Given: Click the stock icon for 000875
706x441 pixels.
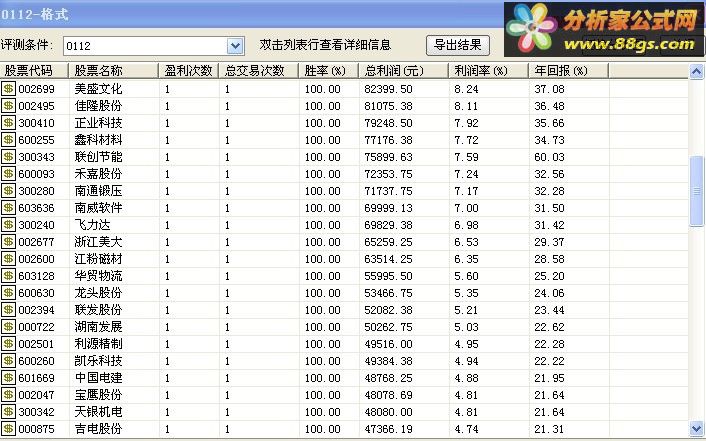Looking at the screenshot, I should (8, 429).
